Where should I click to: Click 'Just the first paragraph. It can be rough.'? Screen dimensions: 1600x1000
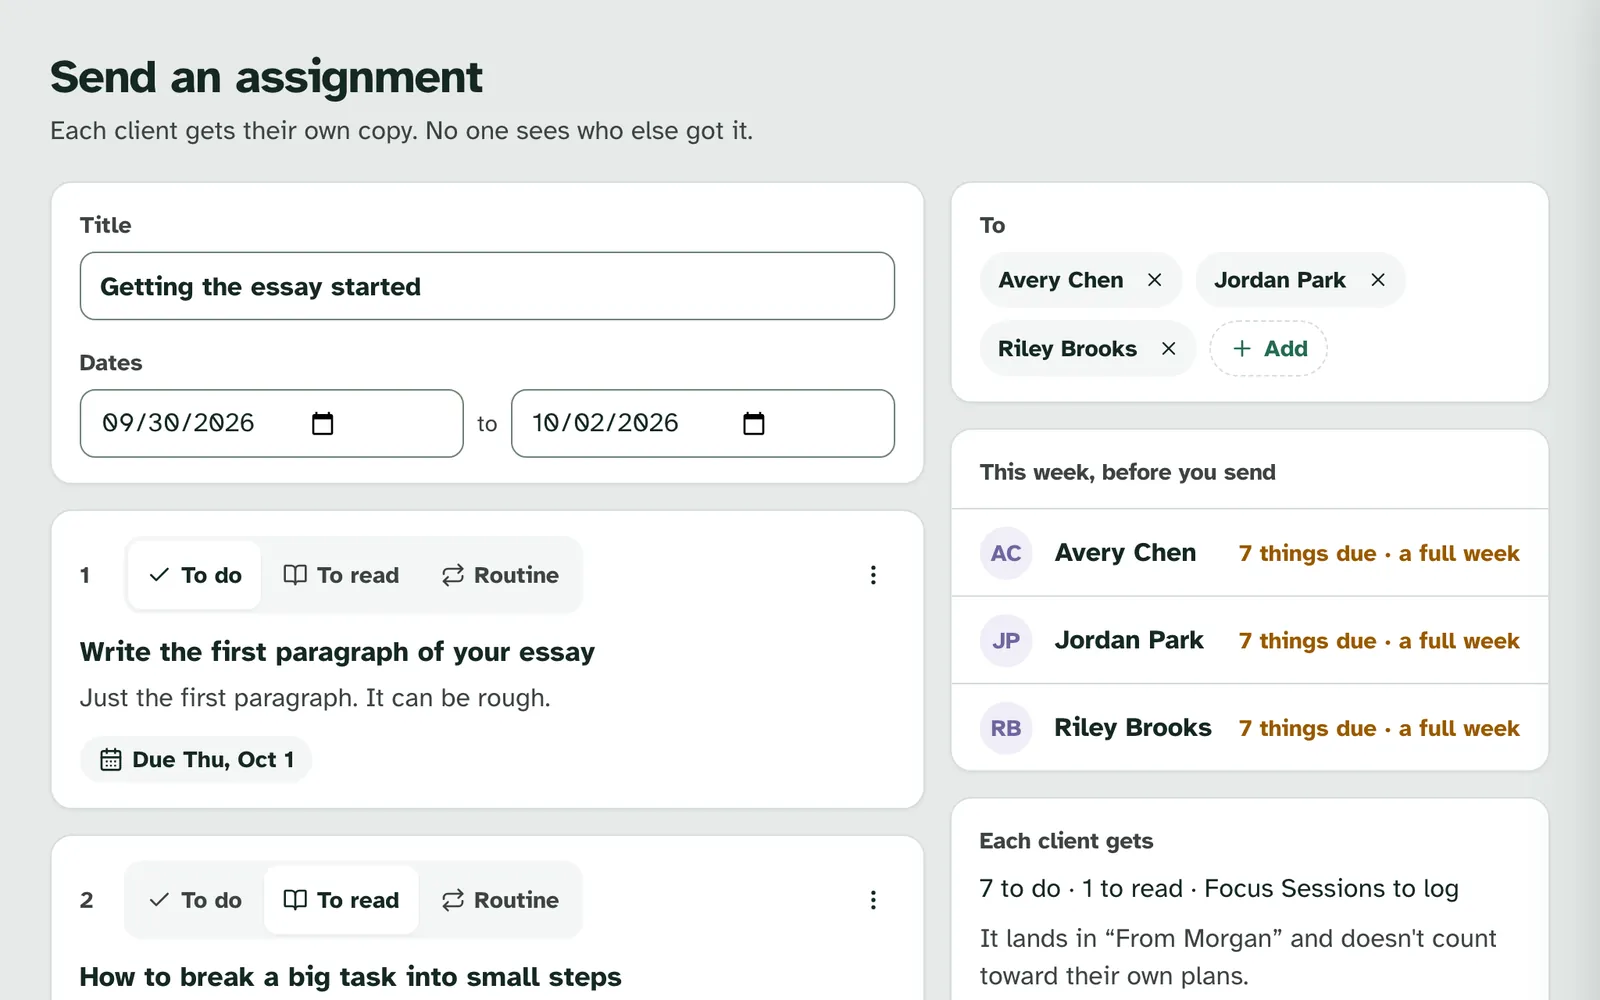pos(315,698)
